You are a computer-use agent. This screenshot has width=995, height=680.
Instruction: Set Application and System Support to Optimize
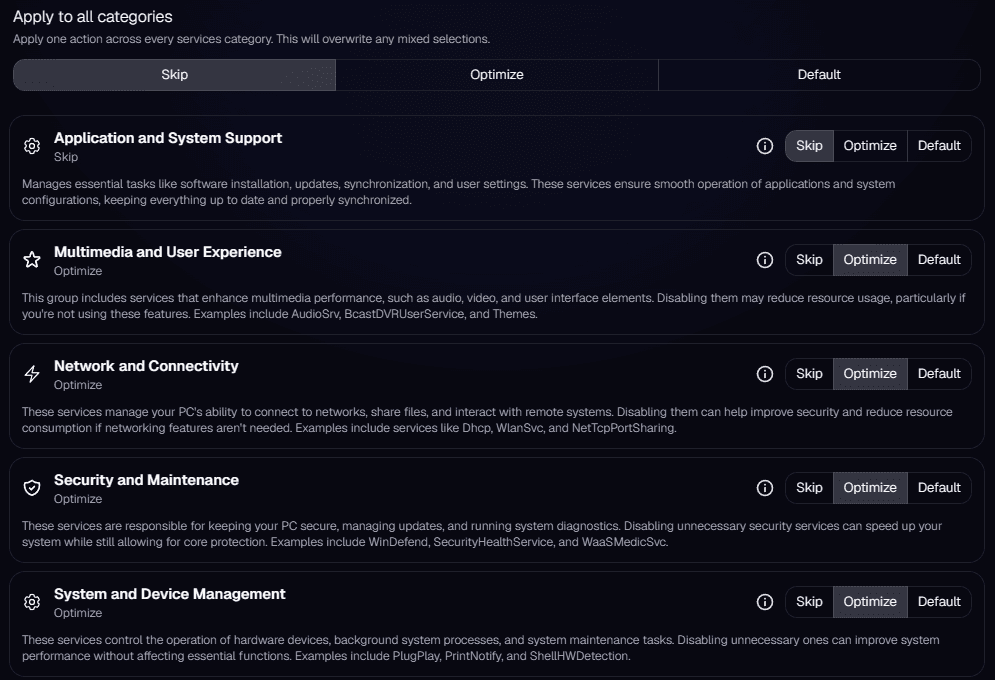(870, 146)
